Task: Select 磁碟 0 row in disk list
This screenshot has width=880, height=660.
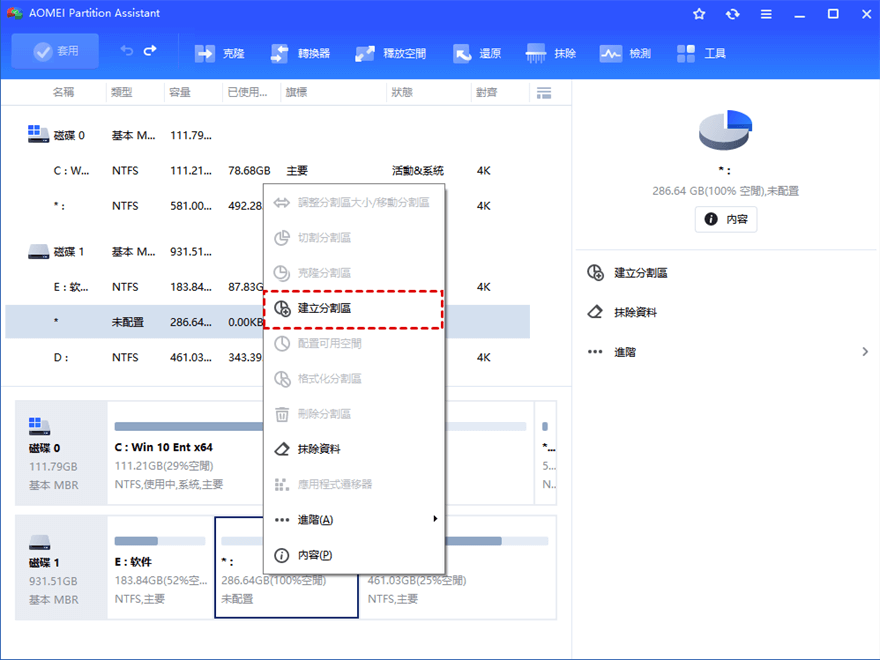Action: pyautogui.click(x=267, y=135)
